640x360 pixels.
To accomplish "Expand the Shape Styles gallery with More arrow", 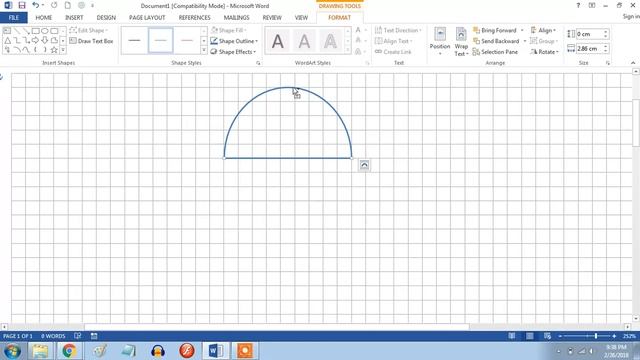I will [x=204, y=50].
